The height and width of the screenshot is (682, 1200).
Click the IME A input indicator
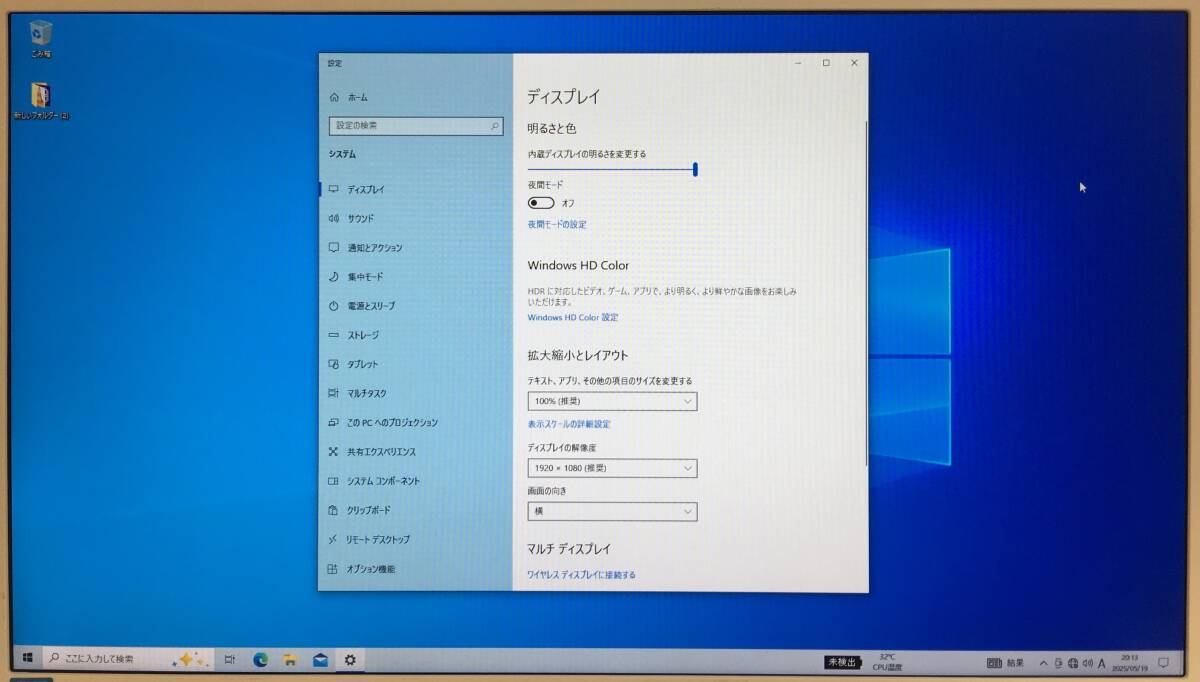tap(1102, 662)
